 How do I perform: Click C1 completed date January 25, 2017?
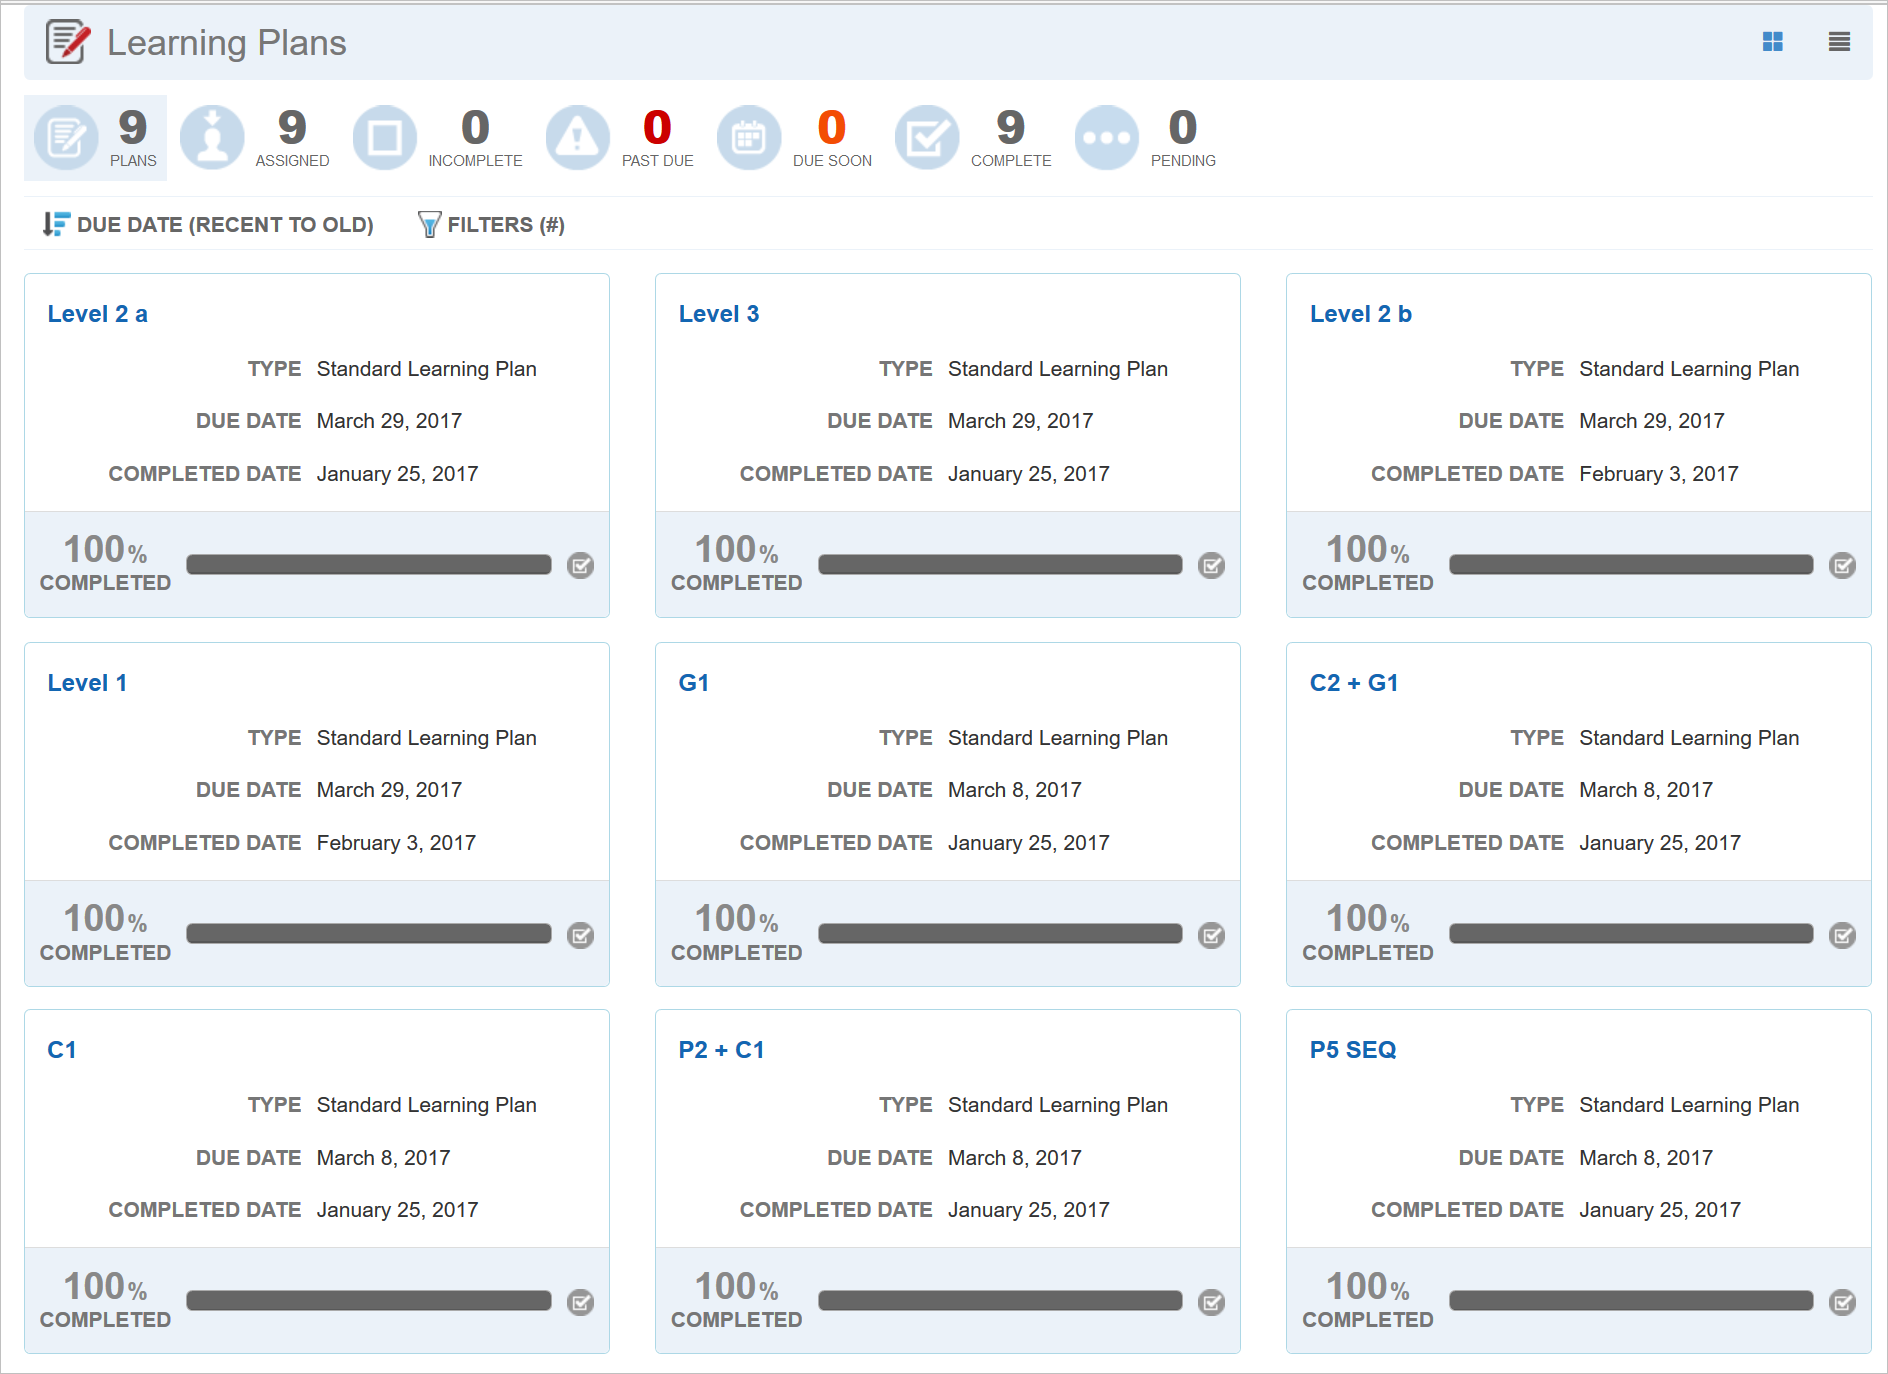(397, 1210)
